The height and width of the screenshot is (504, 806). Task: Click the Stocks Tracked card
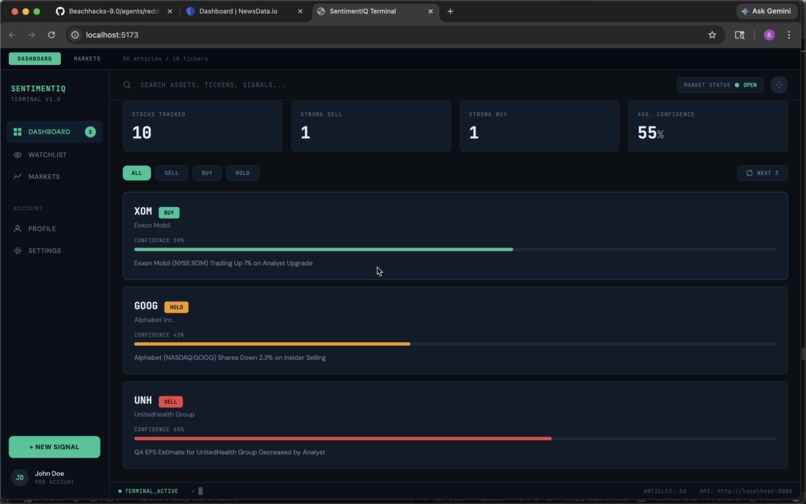[x=203, y=127]
